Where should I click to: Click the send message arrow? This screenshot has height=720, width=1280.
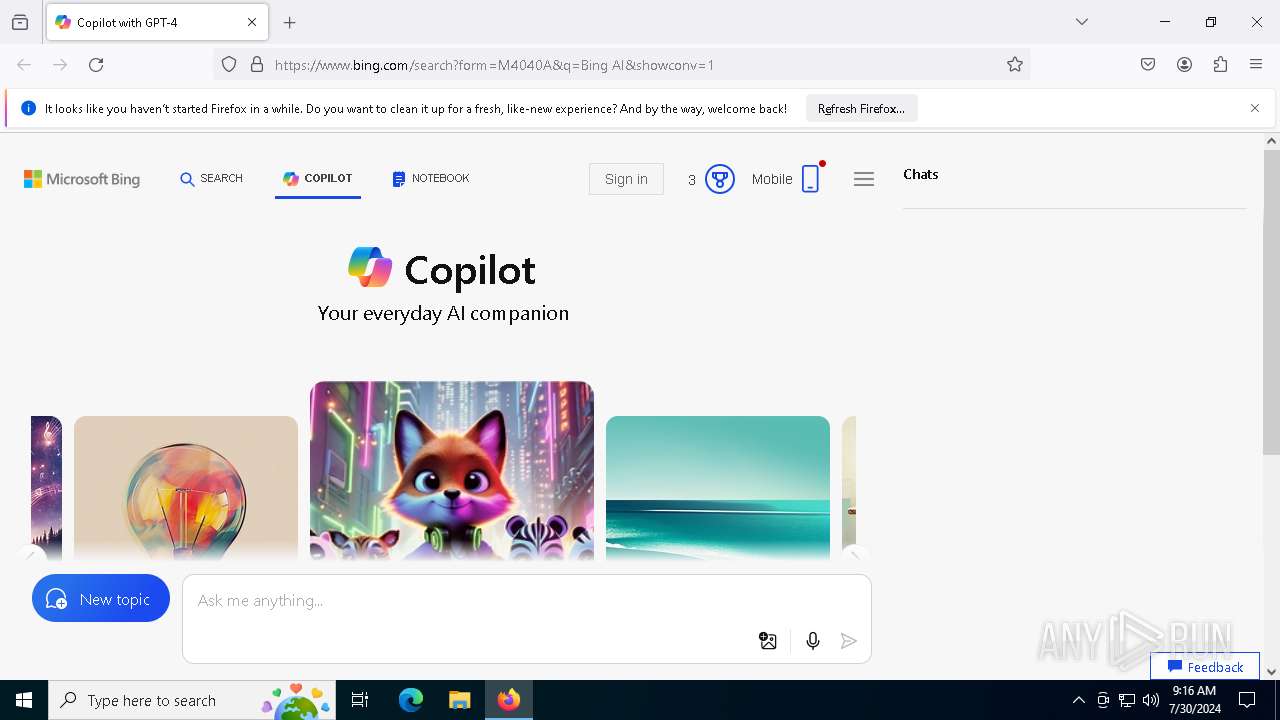click(x=849, y=641)
